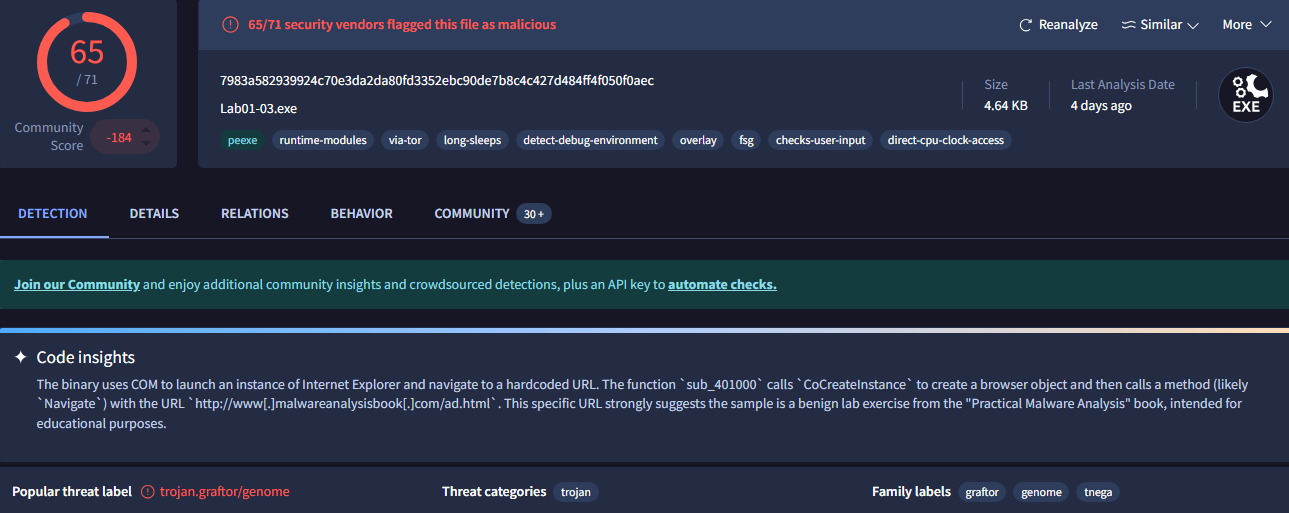Click the Code insights sparkle icon
This screenshot has width=1289, height=513.
pos(20,358)
